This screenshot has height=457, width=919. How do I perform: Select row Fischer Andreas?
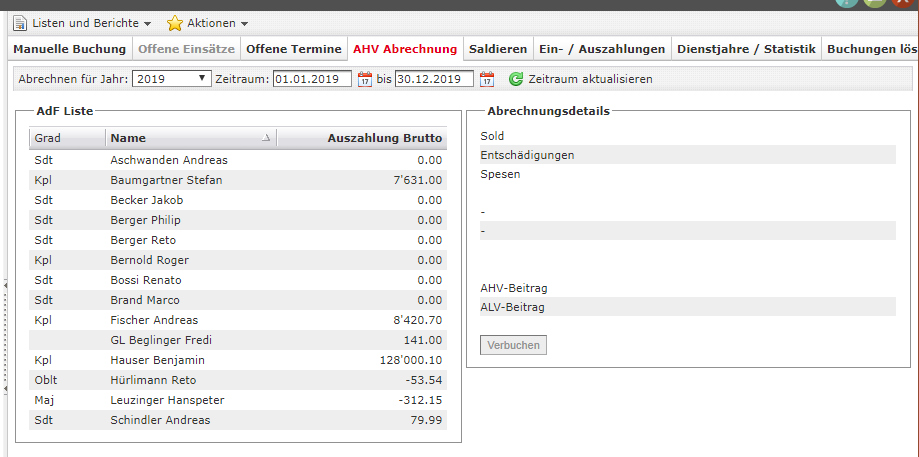238,320
